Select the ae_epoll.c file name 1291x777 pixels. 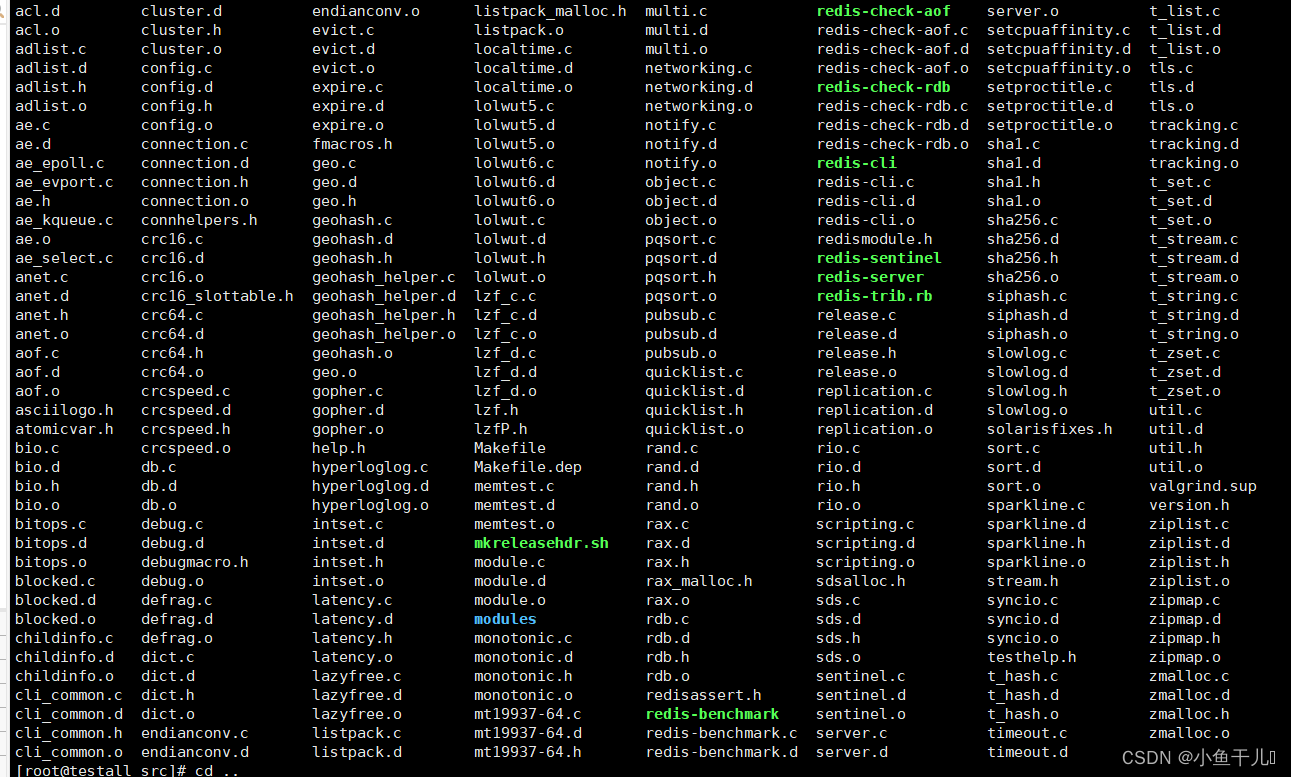point(60,163)
